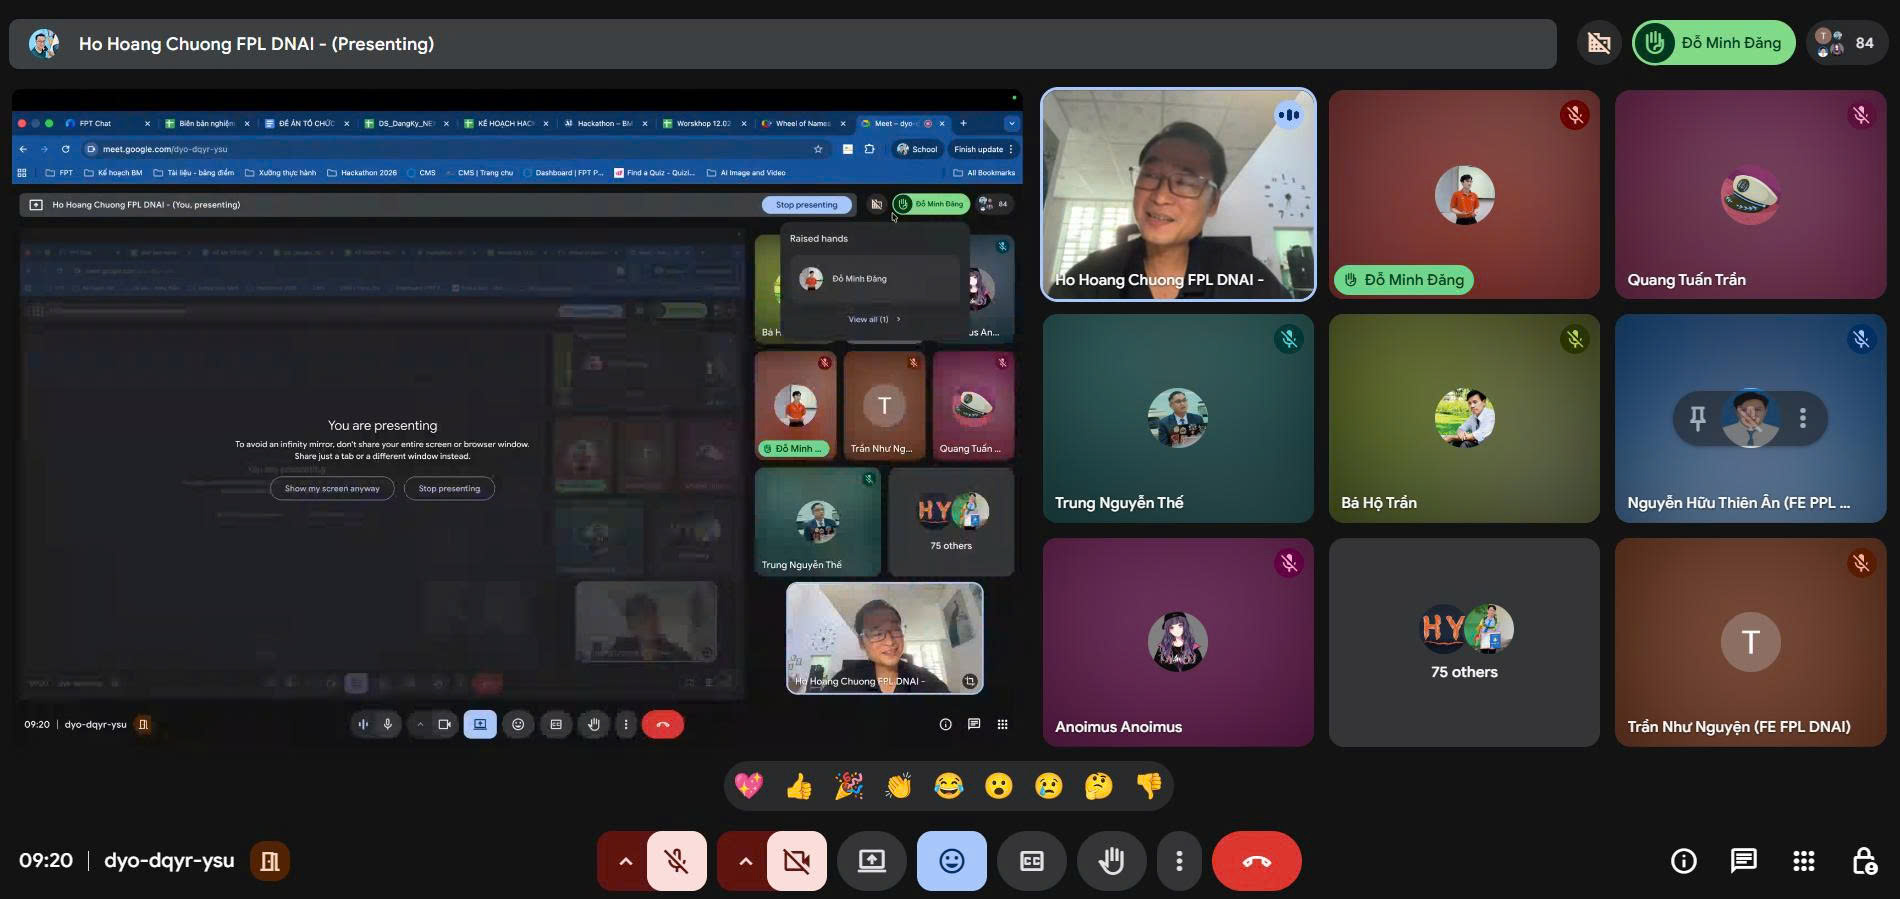
Task: Pin Nguyễn Hữu Thiên Ân's tile
Action: pos(1697,418)
